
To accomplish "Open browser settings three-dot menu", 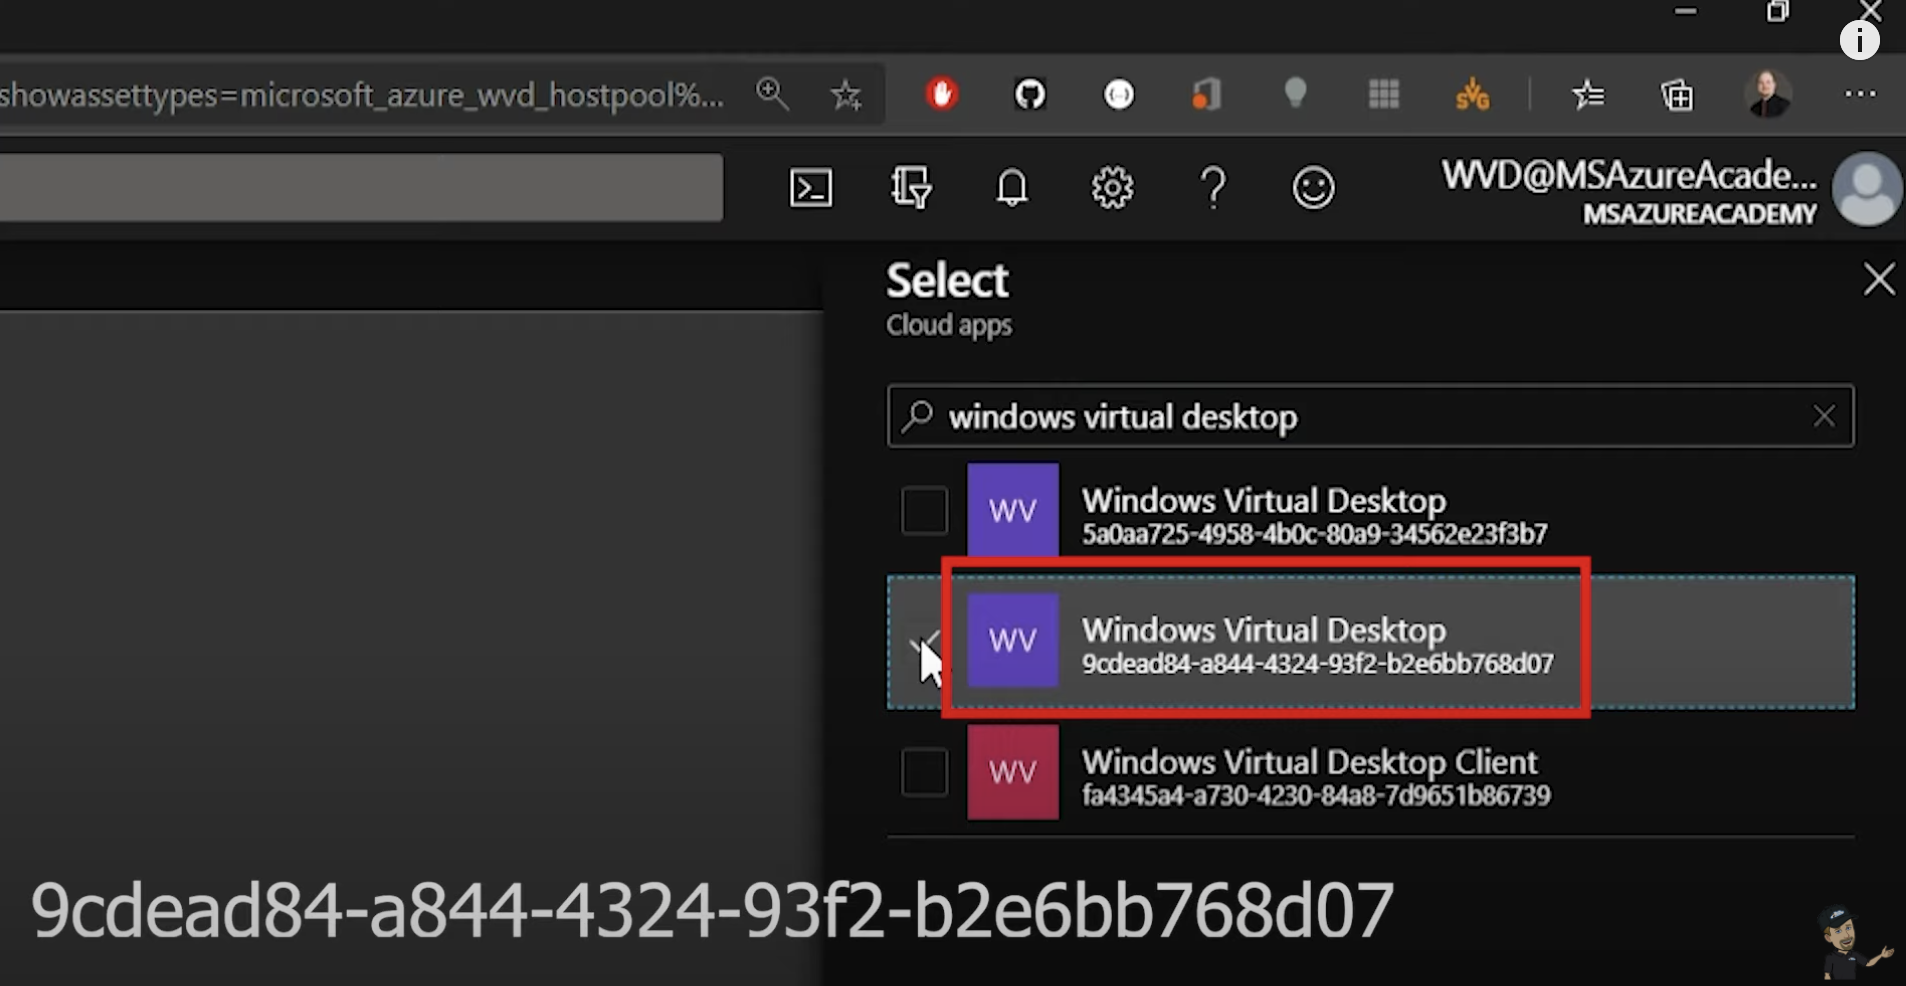I will click(1860, 95).
